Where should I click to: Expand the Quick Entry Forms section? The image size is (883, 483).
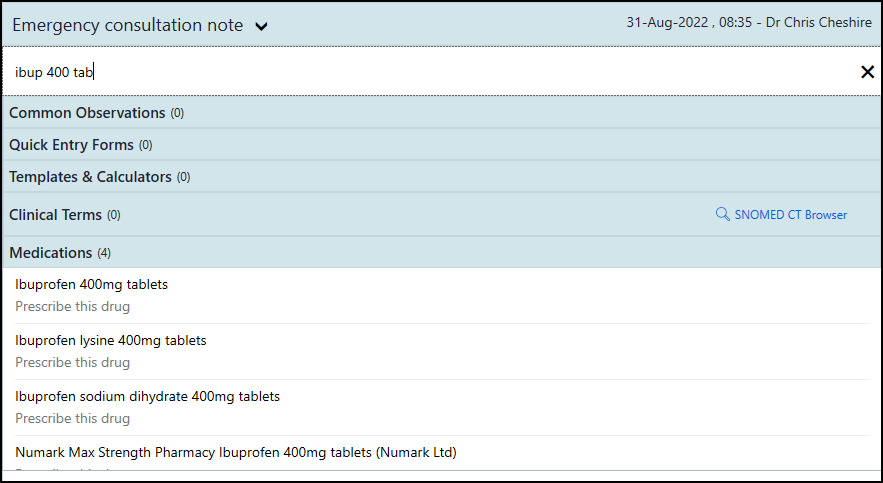(x=71, y=145)
